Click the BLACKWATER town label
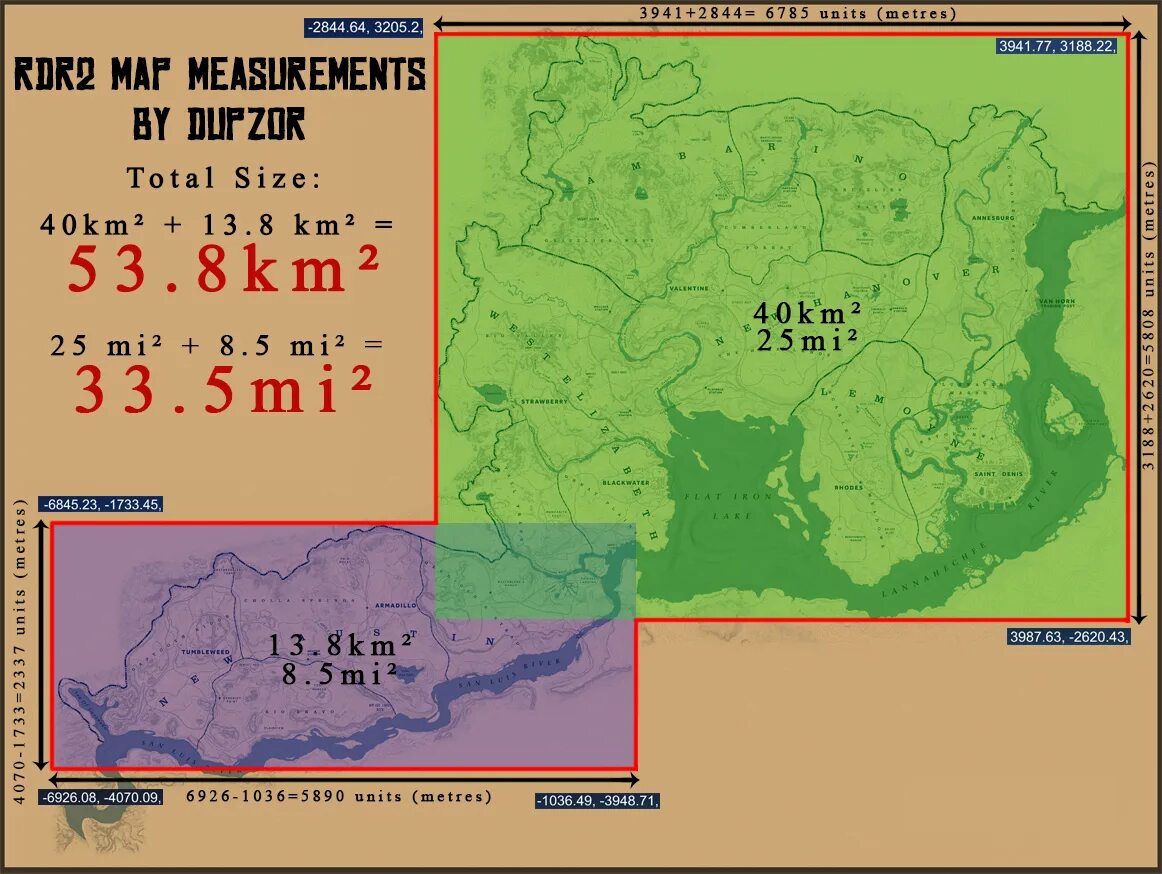Image resolution: width=1162 pixels, height=874 pixels. pos(626,483)
